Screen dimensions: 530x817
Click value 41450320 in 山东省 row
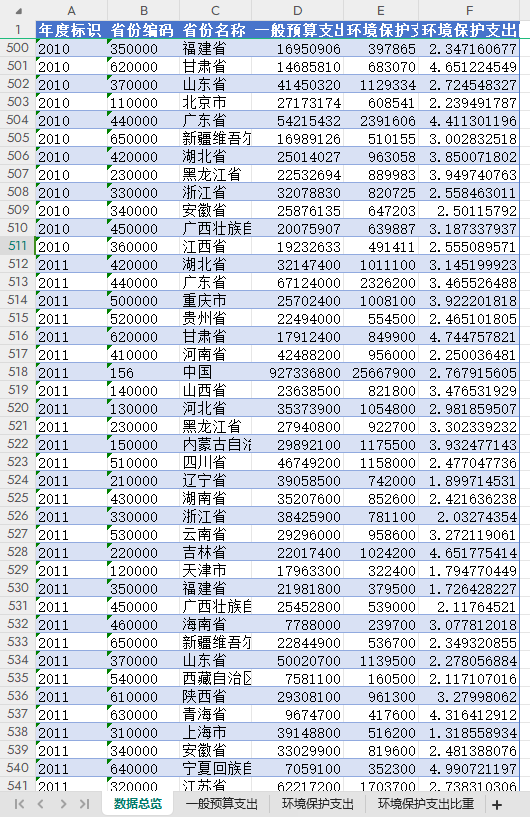[x=298, y=84]
